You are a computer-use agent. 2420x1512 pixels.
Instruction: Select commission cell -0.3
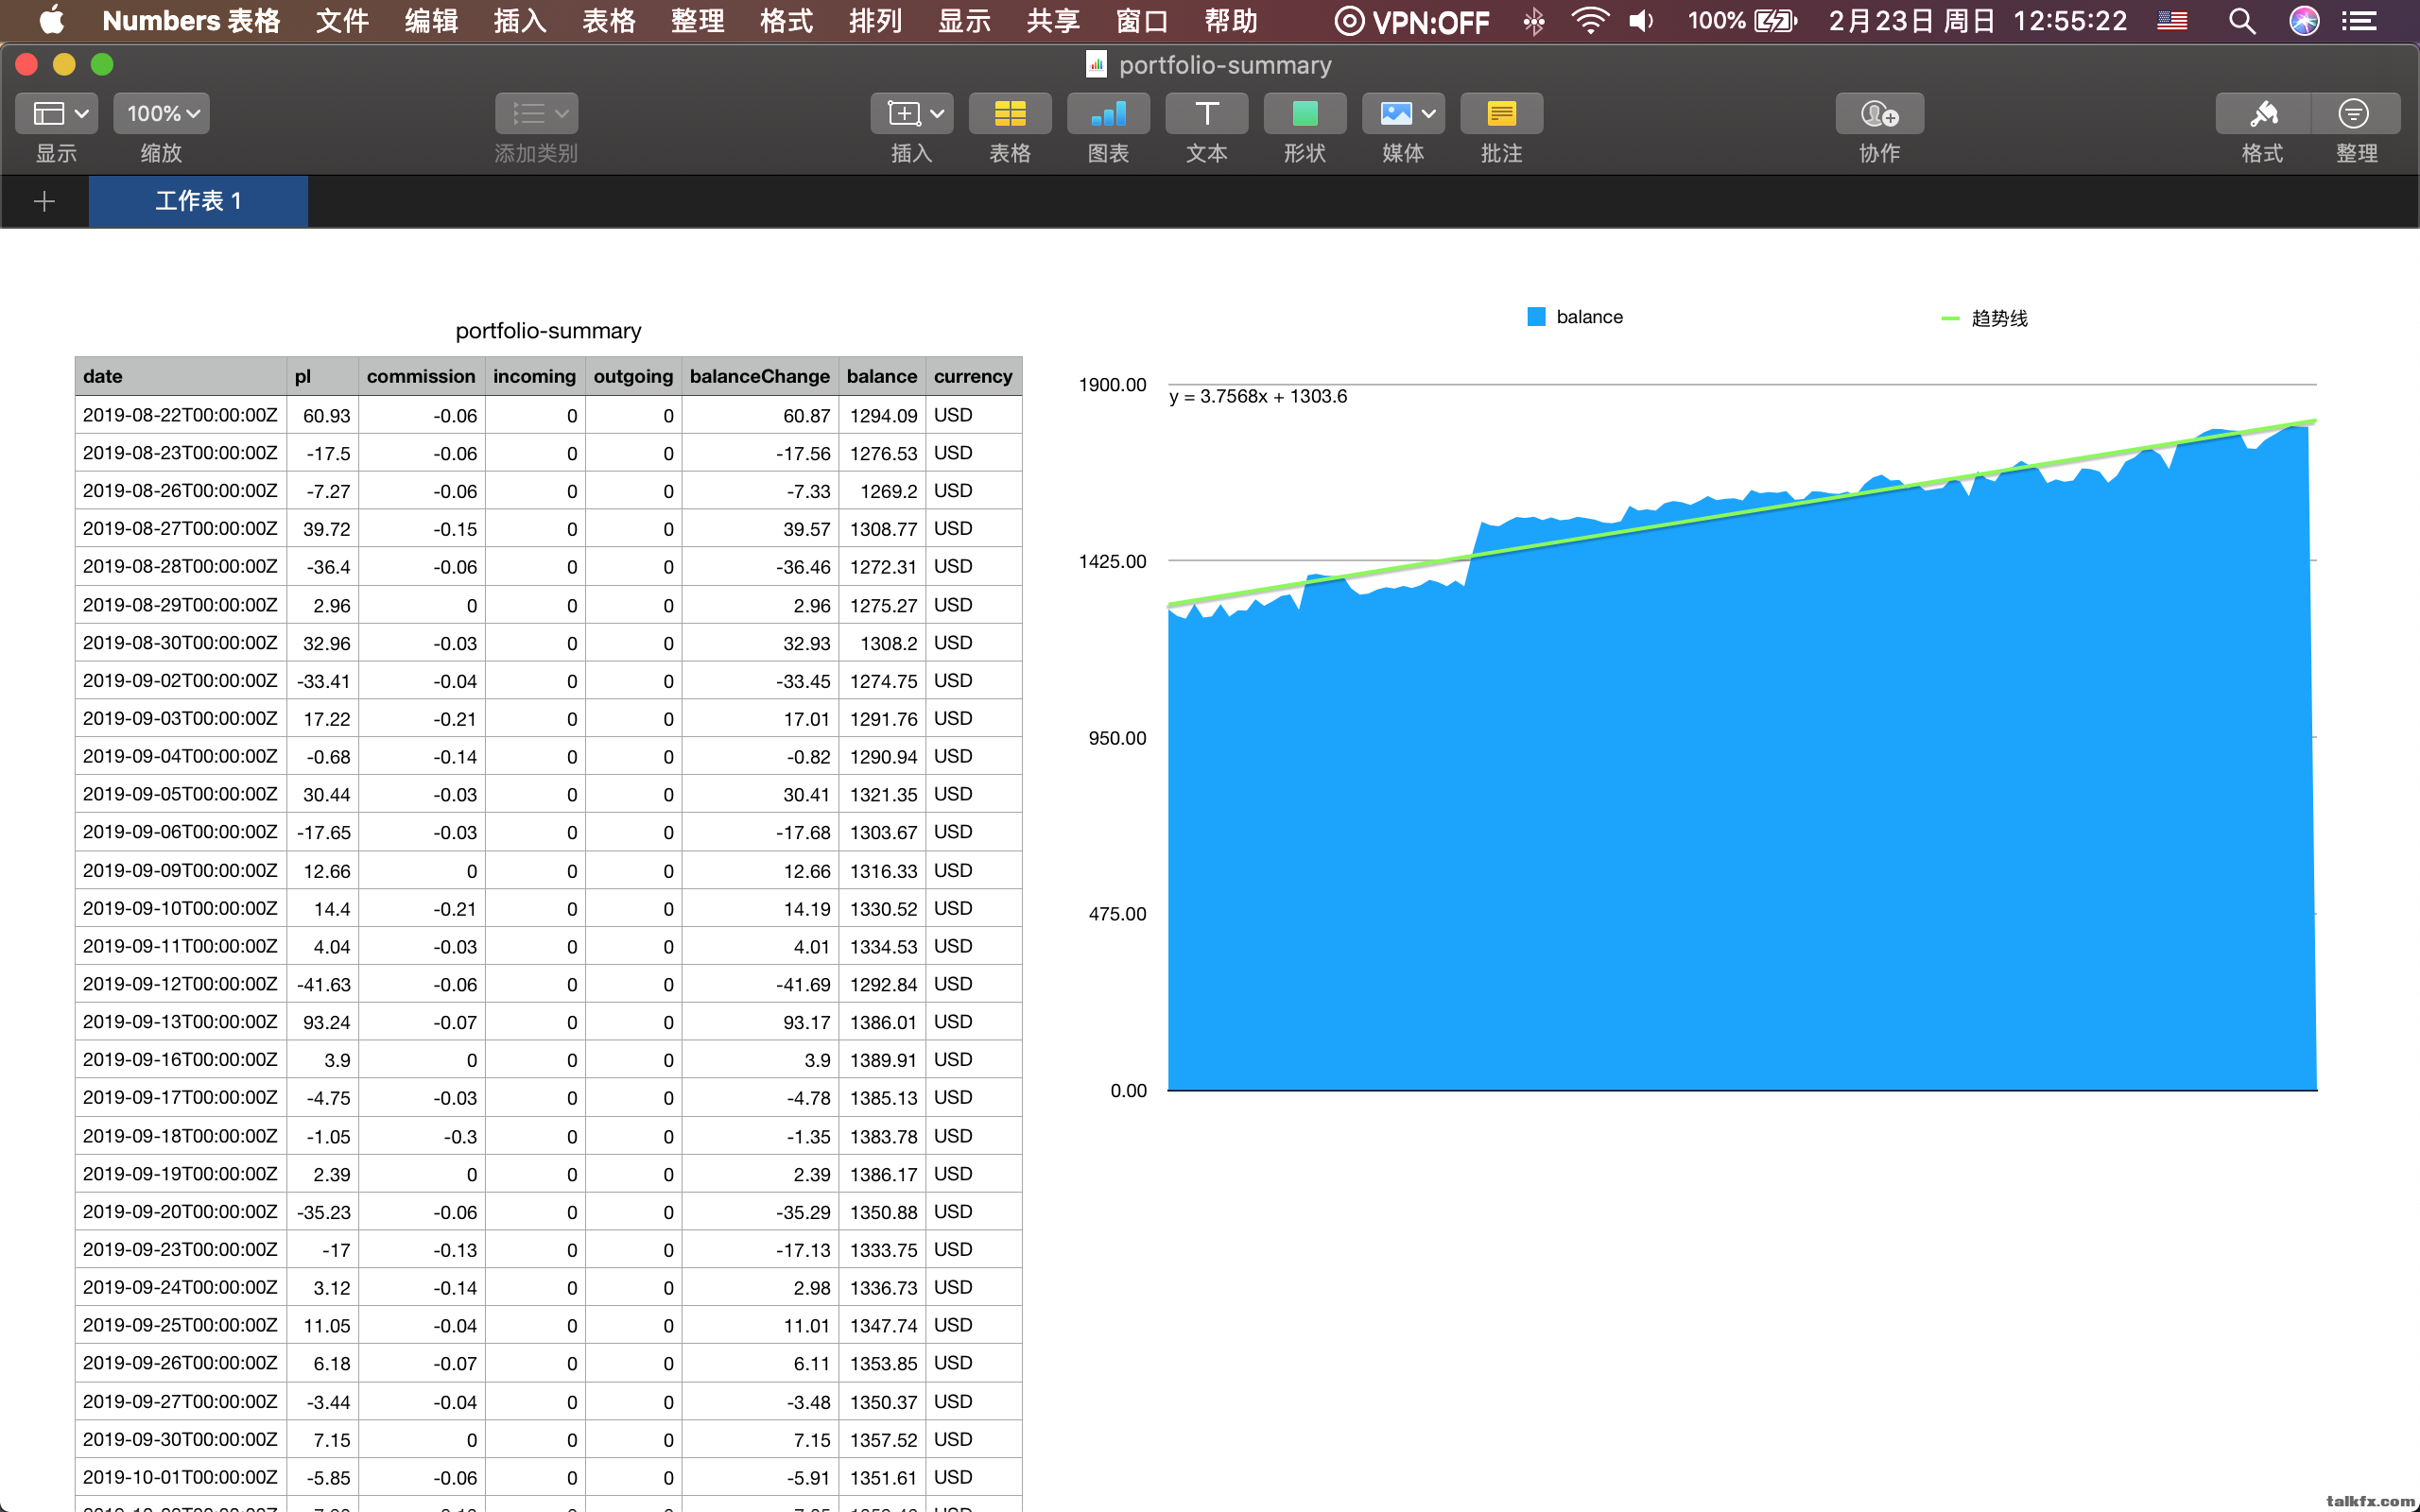coord(422,1136)
